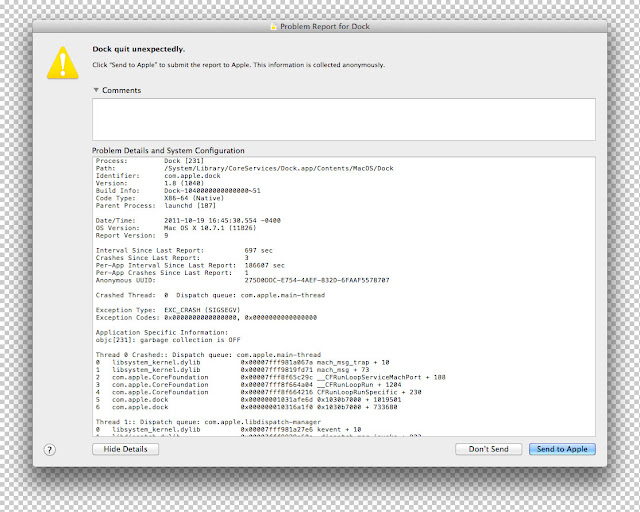This screenshot has height=512, width=640.
Task: Select the 'Identifier: com.apple.dock' line
Action: [158, 176]
